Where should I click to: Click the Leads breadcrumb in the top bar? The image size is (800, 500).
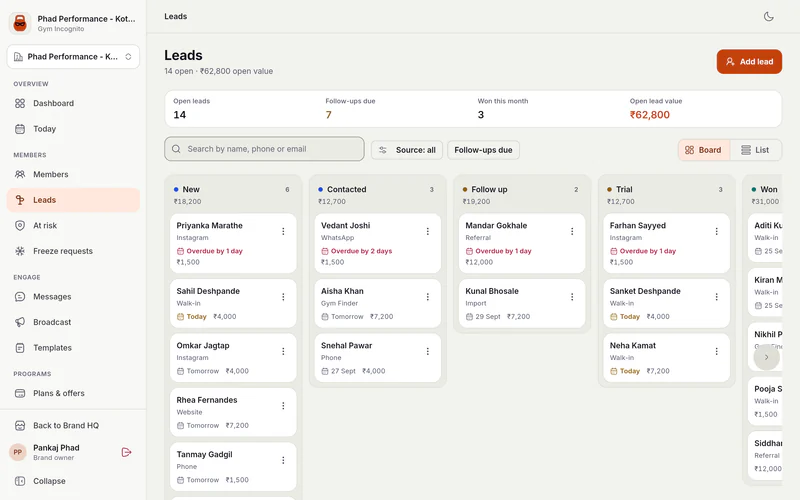click(x=176, y=16)
